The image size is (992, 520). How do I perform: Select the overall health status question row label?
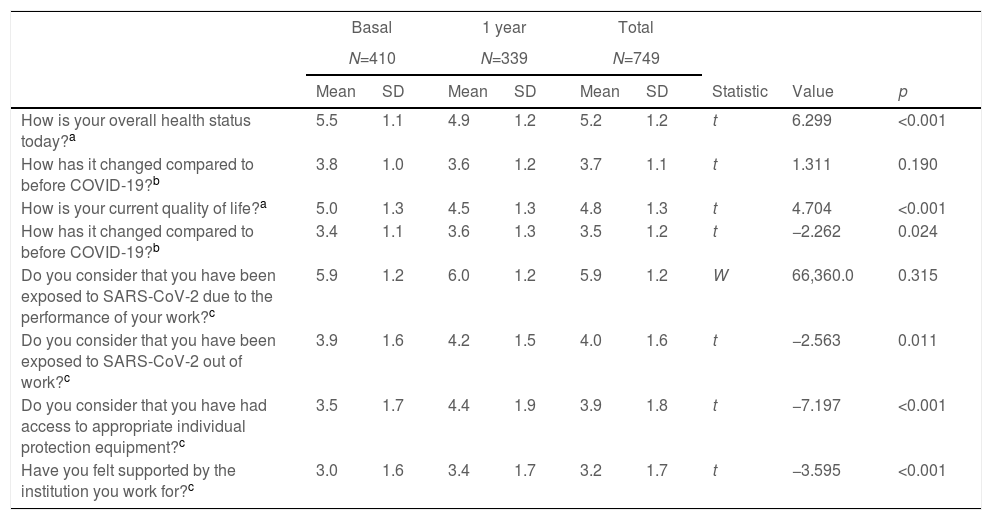(136, 130)
